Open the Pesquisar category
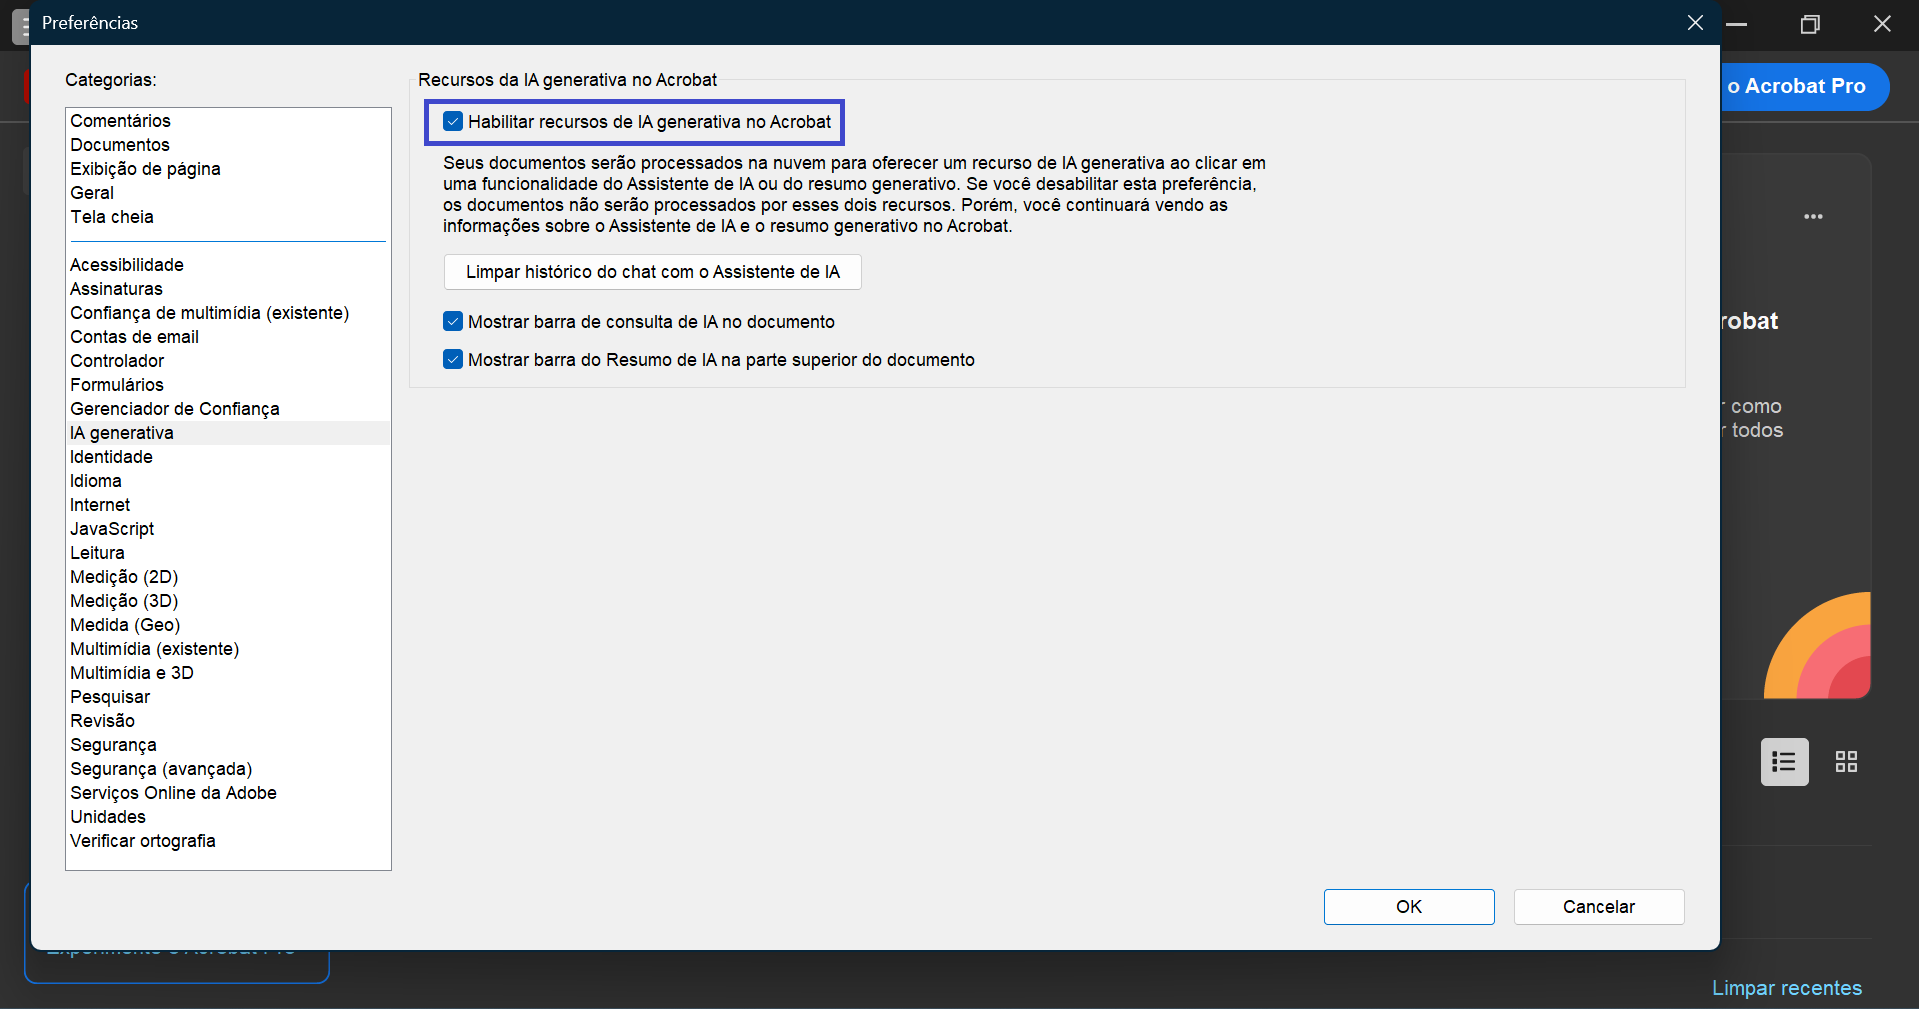Viewport: 1919px width, 1009px height. click(x=228, y=697)
